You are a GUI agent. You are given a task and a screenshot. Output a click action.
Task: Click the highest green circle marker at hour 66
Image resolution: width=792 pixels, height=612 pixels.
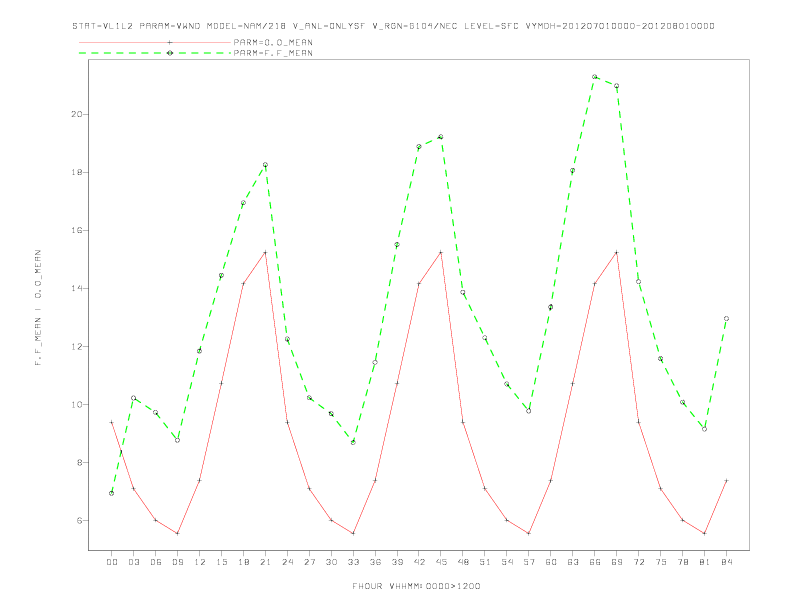tap(595, 77)
